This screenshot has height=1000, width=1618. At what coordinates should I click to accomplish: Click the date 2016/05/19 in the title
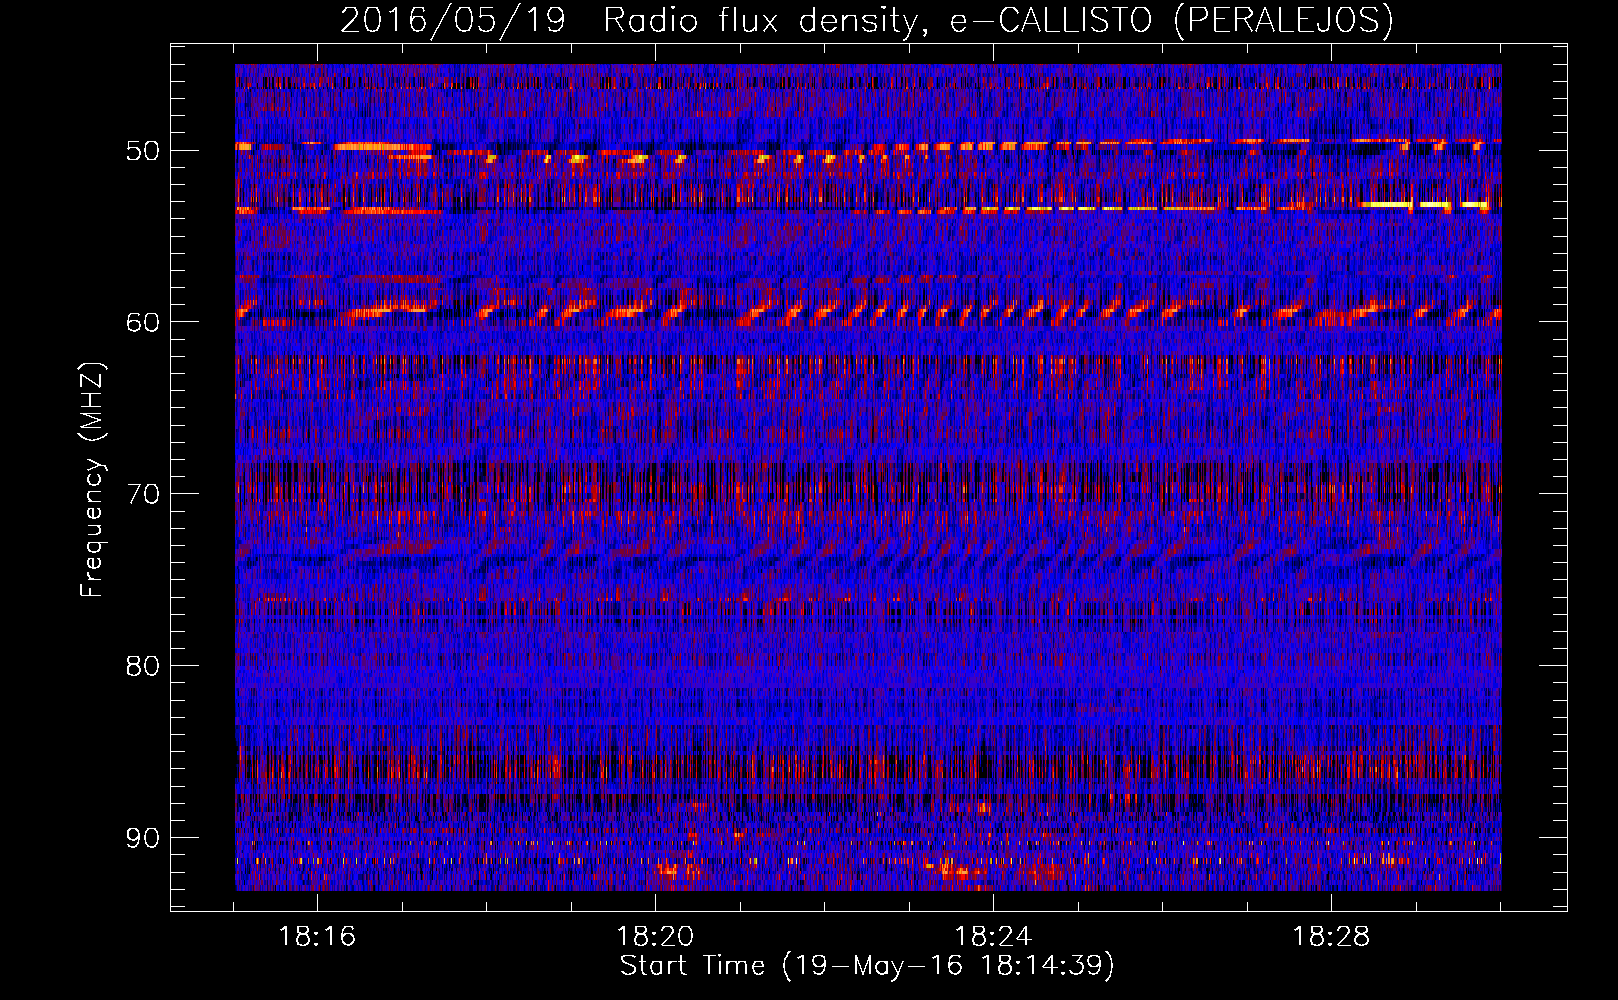(x=451, y=20)
